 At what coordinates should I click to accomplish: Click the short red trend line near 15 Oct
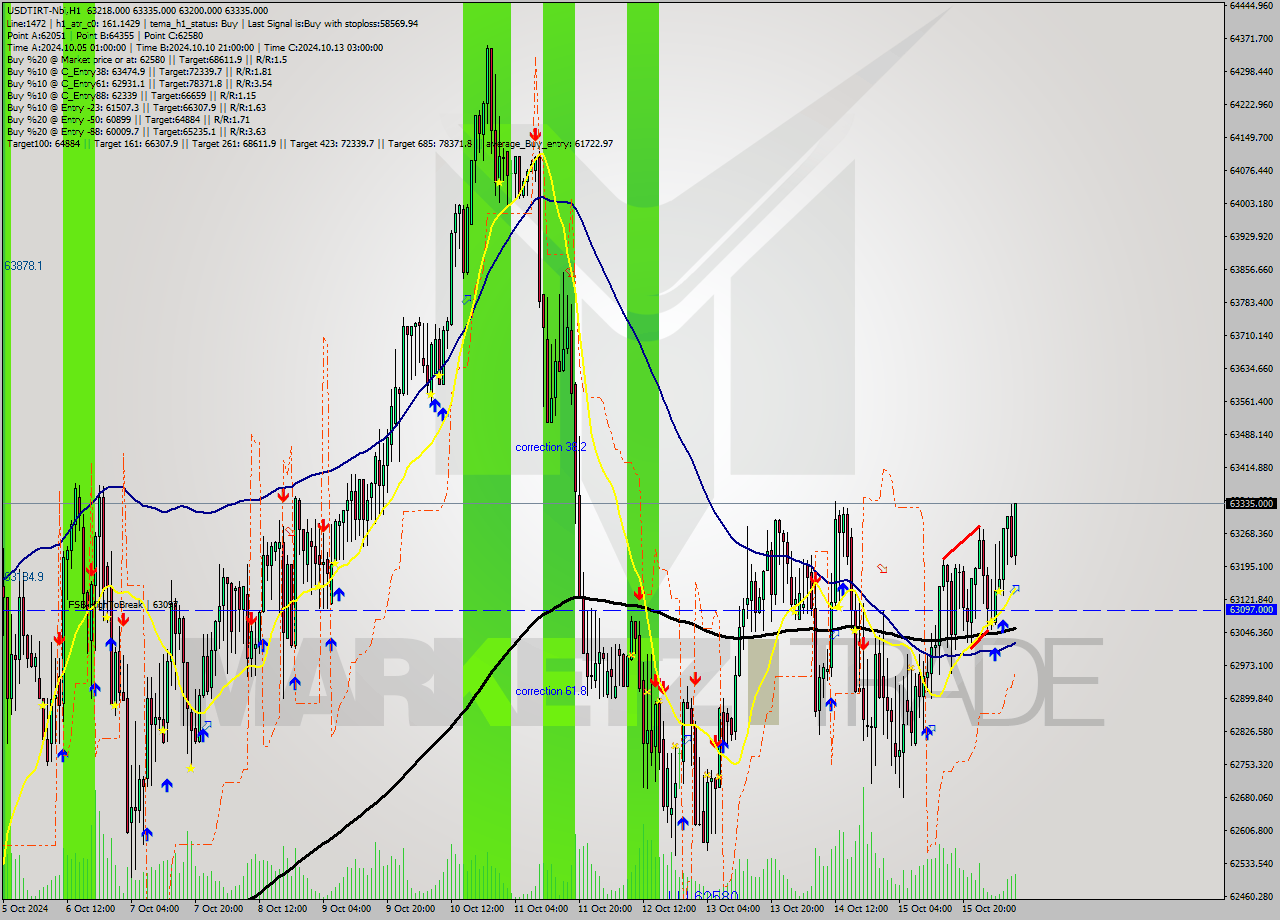pos(960,541)
